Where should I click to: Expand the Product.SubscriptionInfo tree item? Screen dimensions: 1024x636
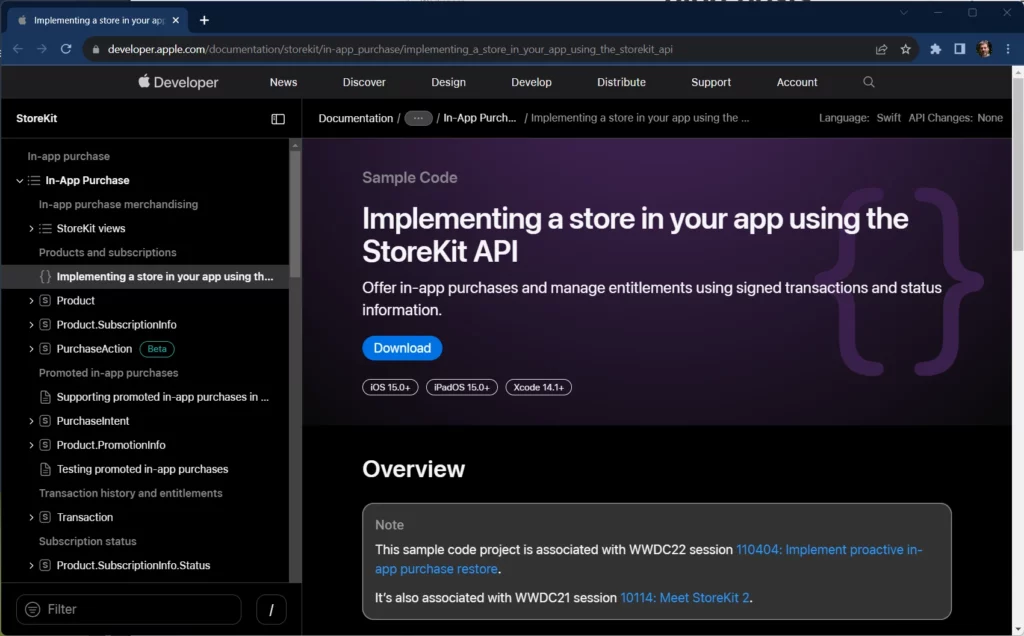[x=31, y=325]
